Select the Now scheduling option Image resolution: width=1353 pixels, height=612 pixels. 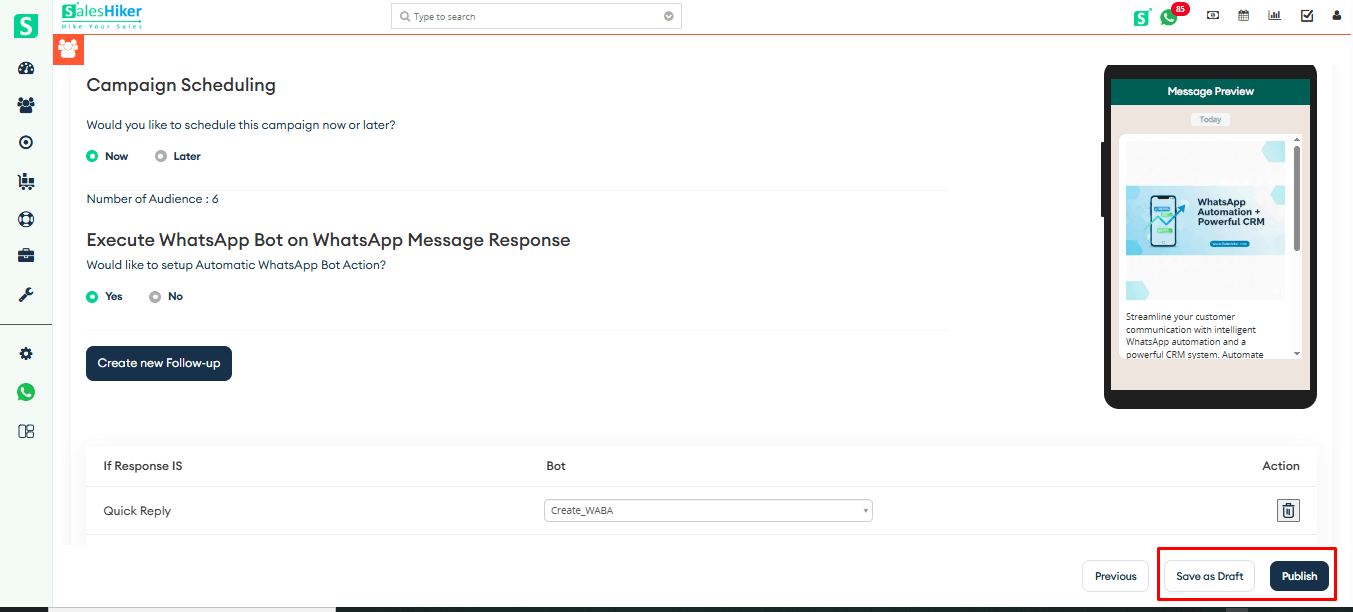92,156
